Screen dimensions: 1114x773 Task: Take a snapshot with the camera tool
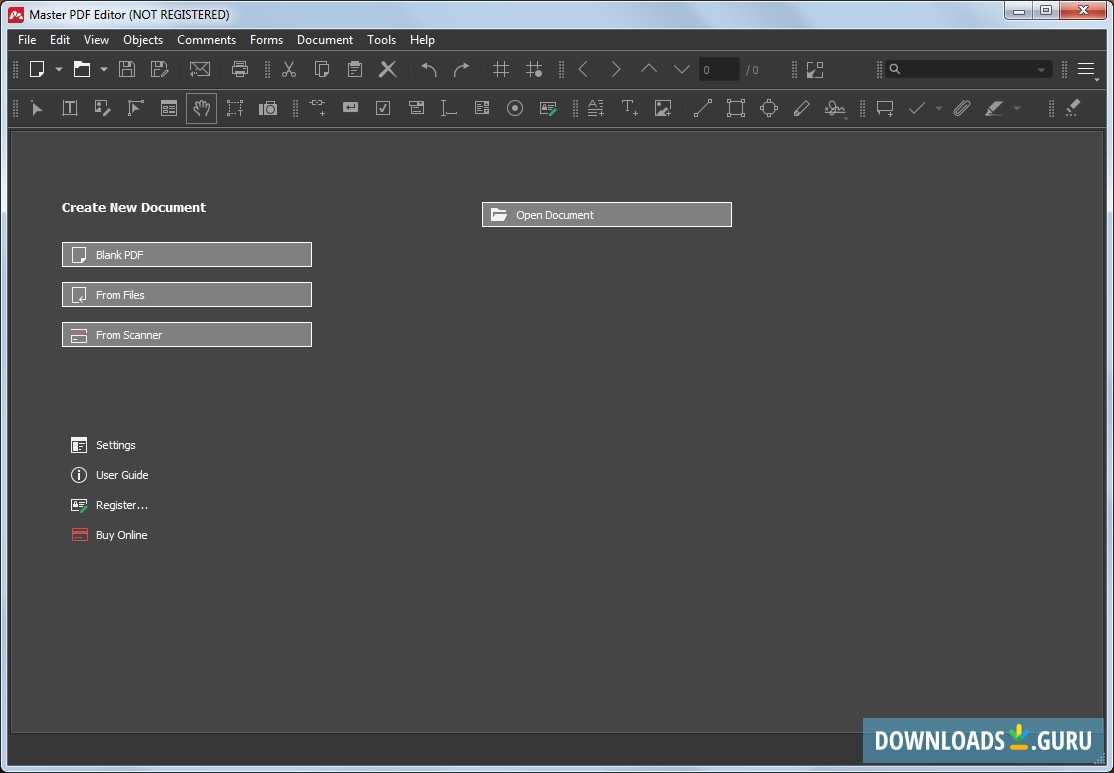click(x=268, y=108)
